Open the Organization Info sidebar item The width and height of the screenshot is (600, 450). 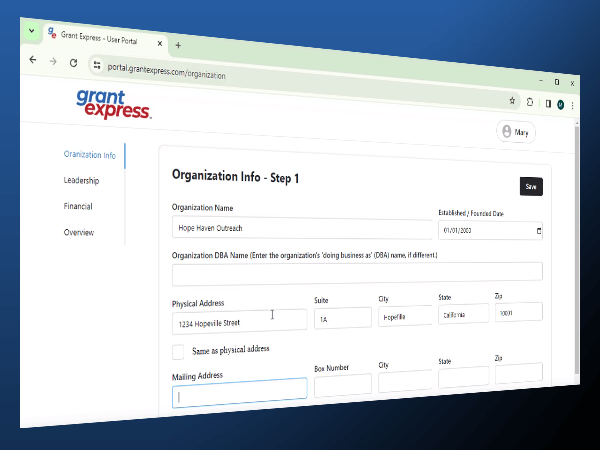pyautogui.click(x=90, y=155)
